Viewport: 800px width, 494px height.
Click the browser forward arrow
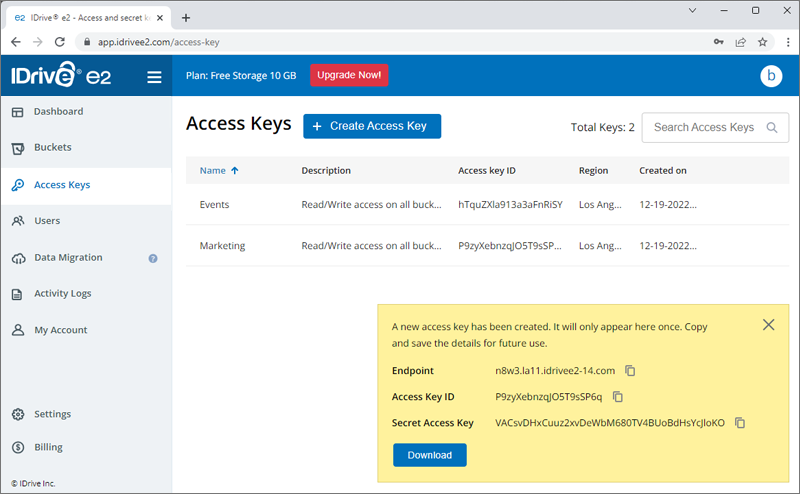tap(38, 42)
